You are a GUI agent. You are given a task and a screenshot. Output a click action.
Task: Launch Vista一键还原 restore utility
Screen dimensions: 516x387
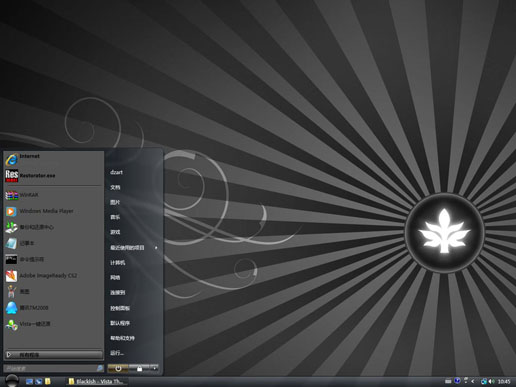pyautogui.click(x=53, y=324)
